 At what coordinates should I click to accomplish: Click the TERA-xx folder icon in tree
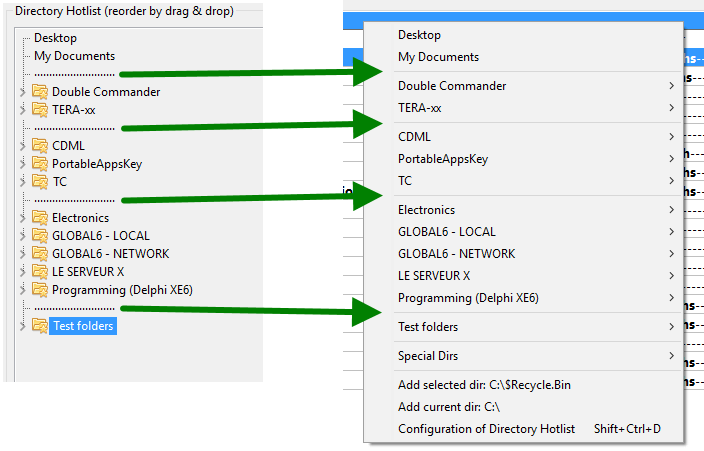pyautogui.click(x=40, y=110)
